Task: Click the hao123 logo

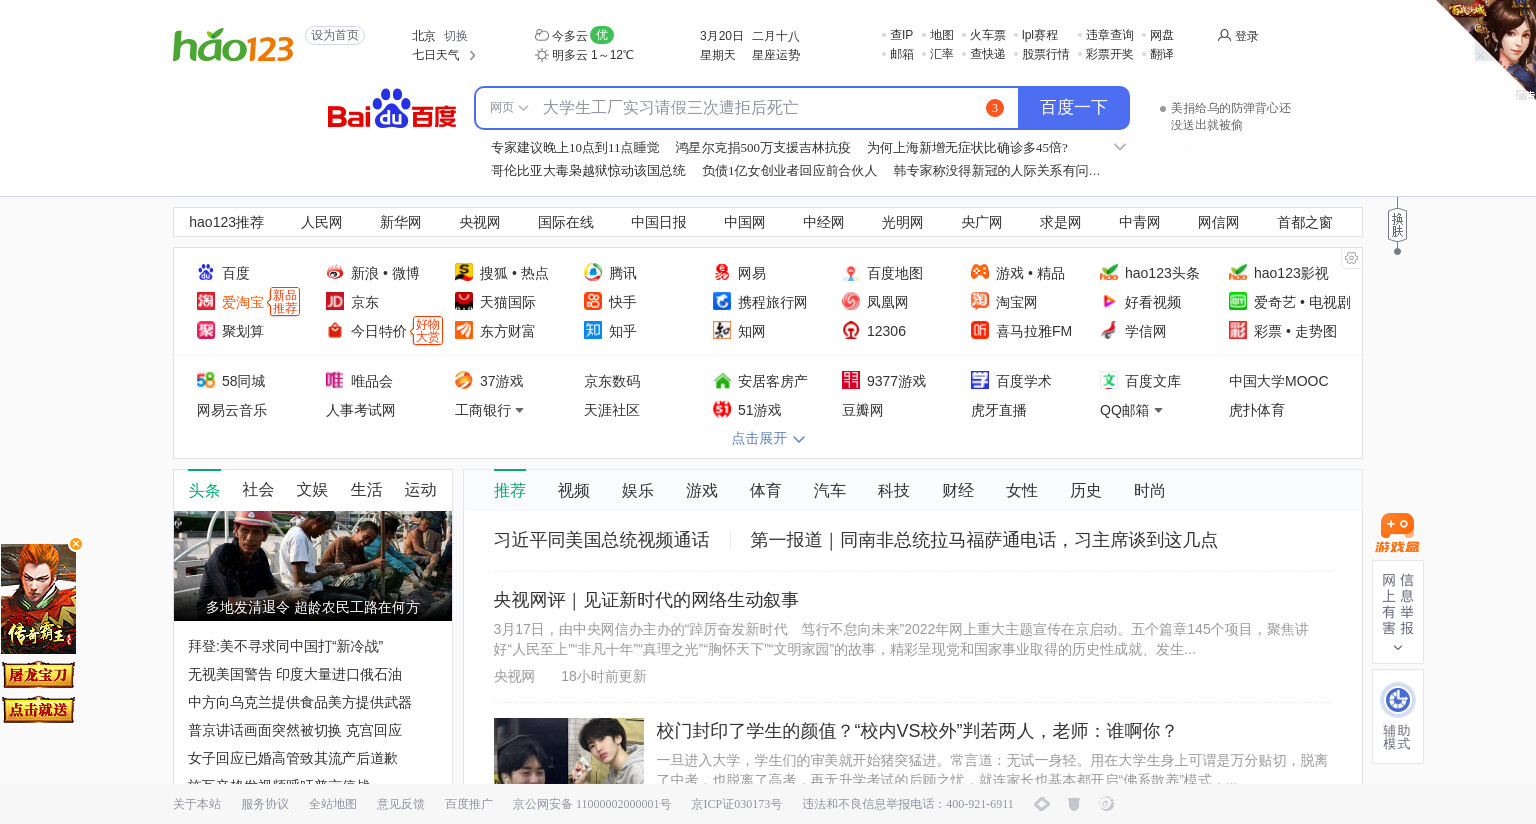Action: click(x=234, y=46)
